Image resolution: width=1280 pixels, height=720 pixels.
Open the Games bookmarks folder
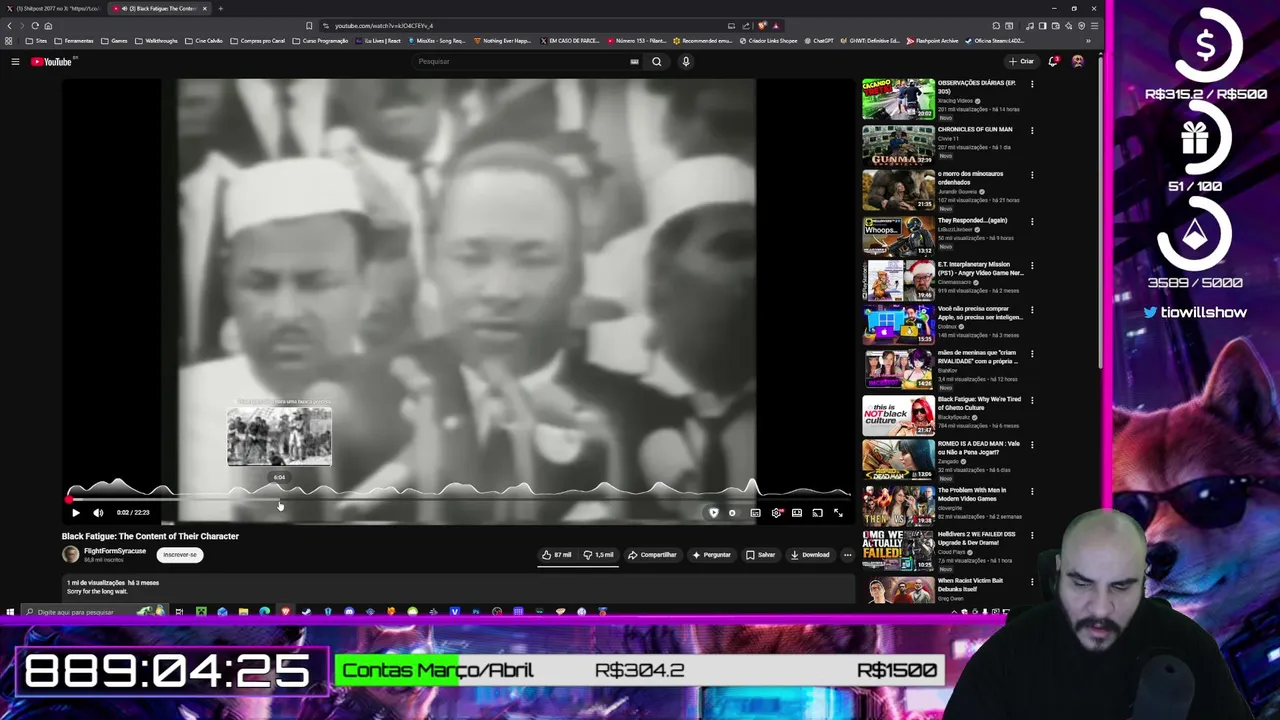115,41
